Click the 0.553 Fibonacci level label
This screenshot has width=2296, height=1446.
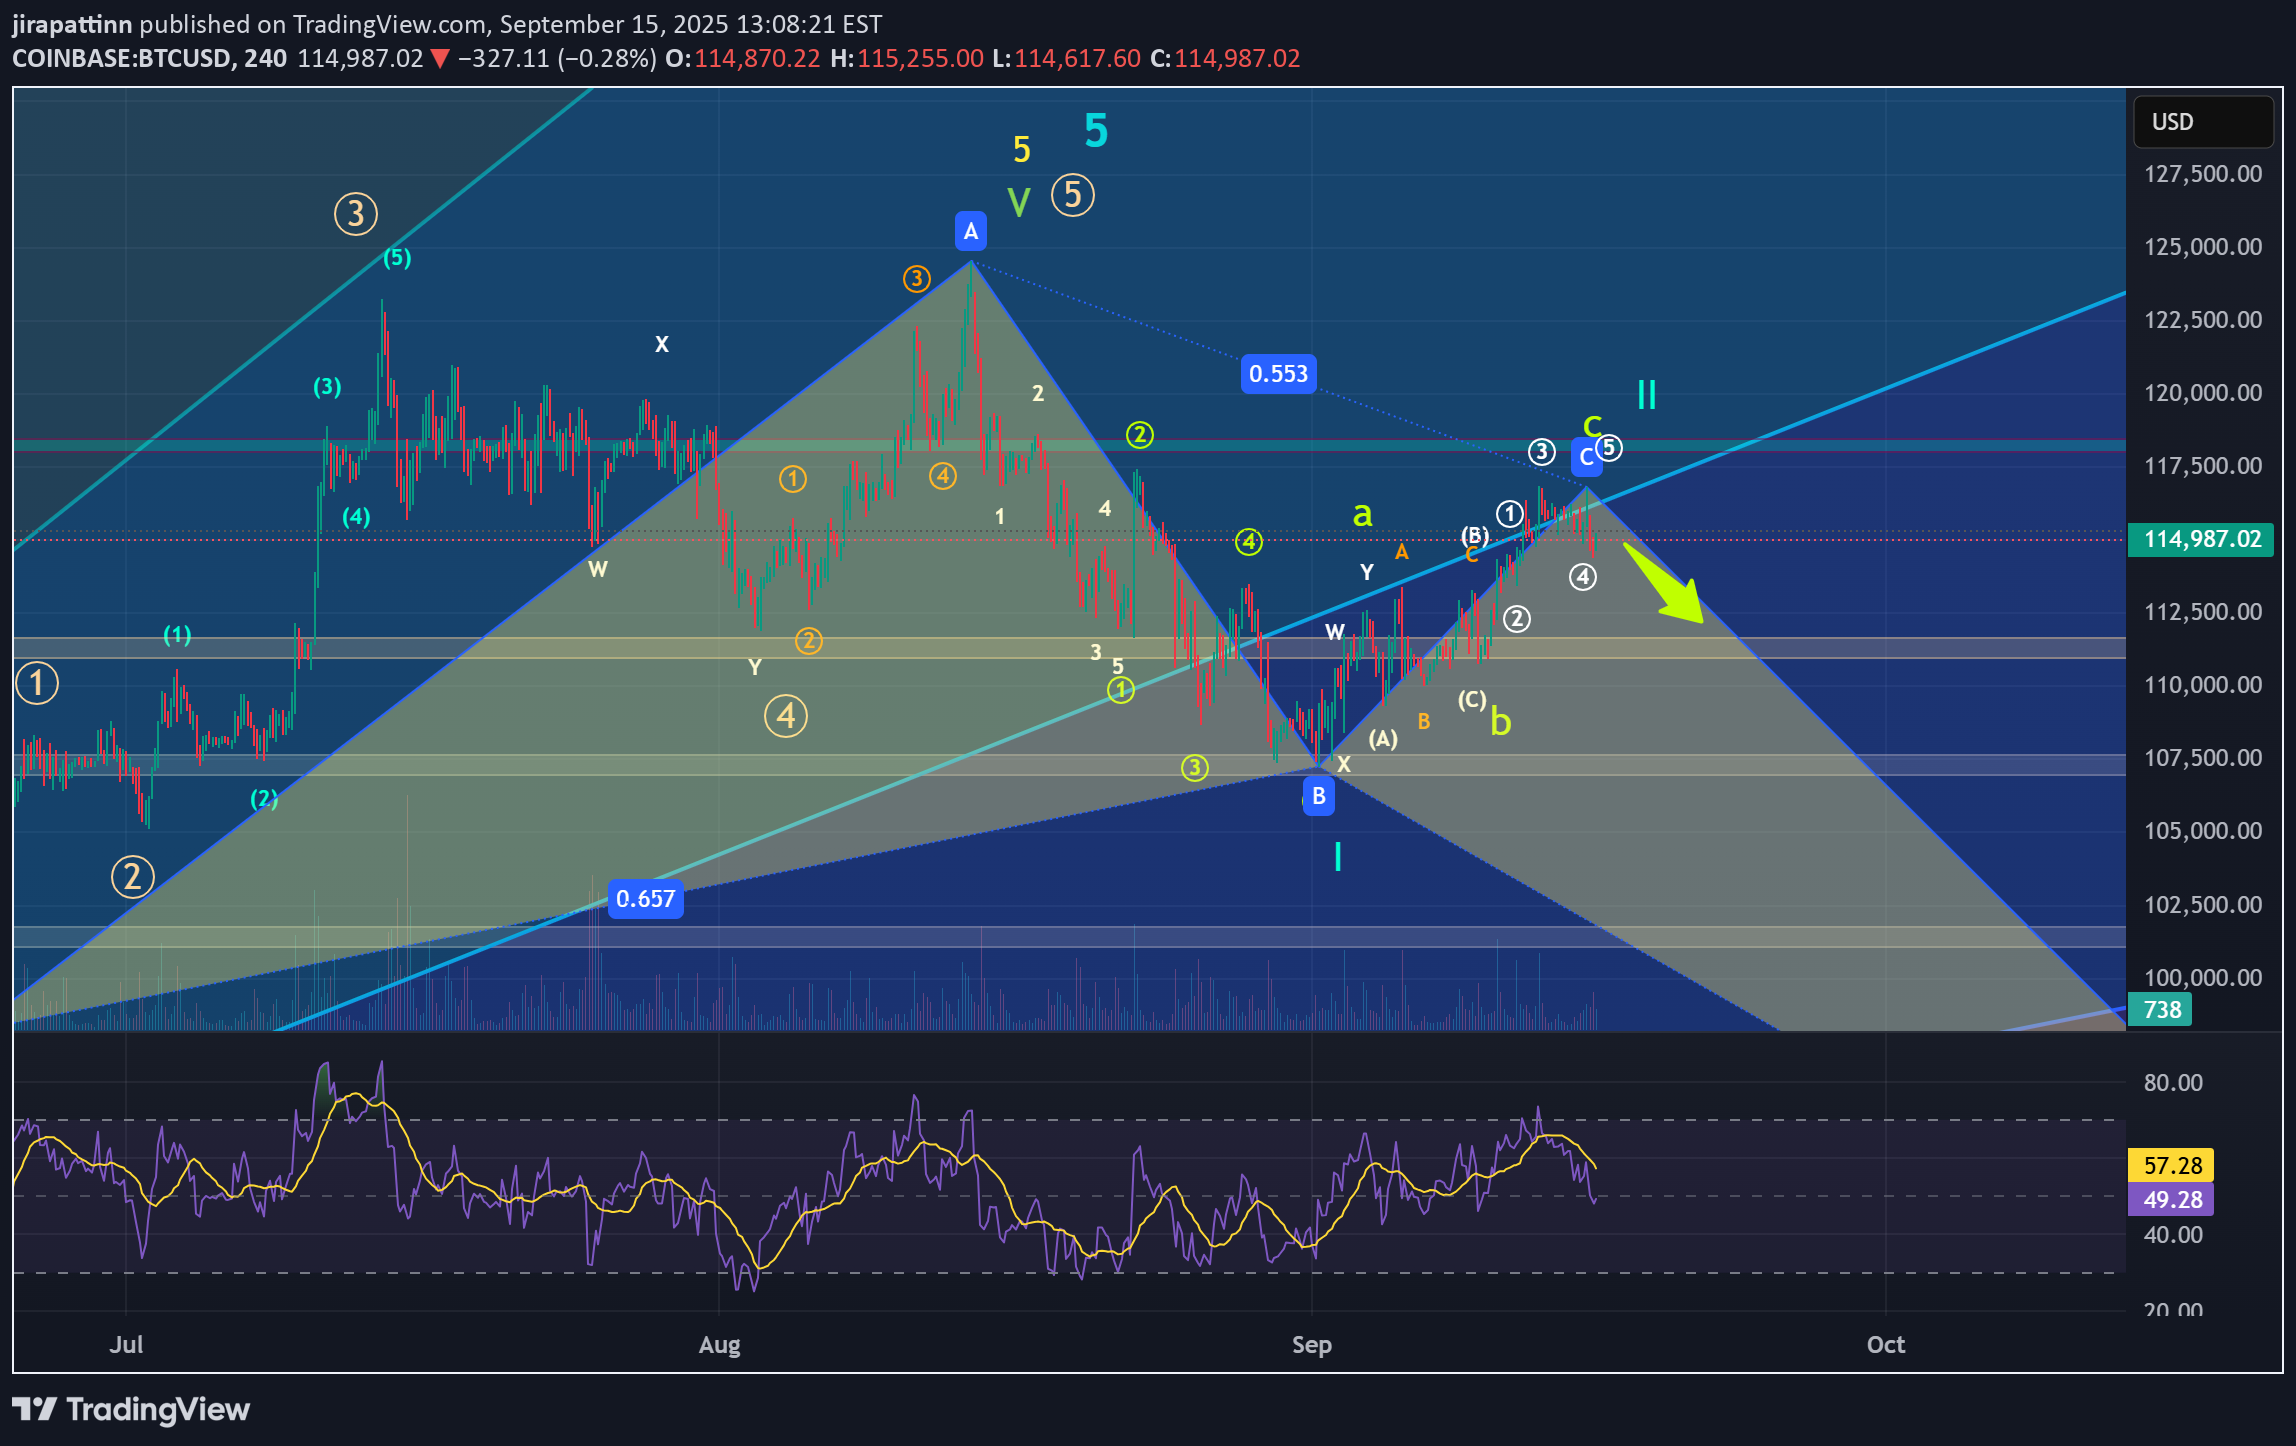click(1278, 373)
